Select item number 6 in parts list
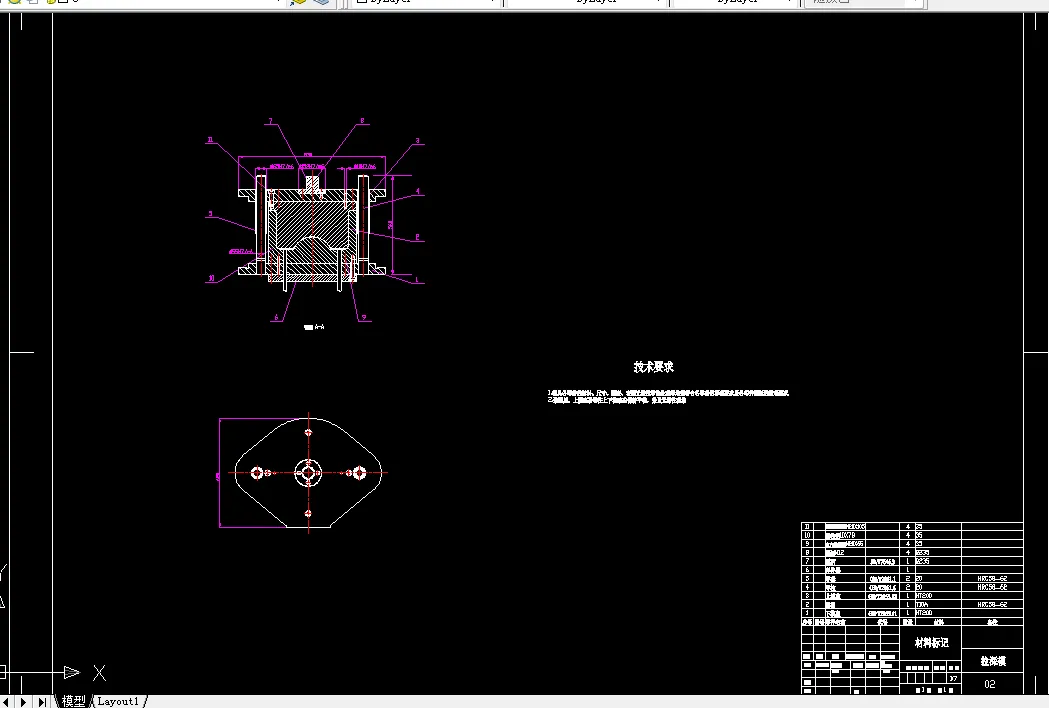 807,570
